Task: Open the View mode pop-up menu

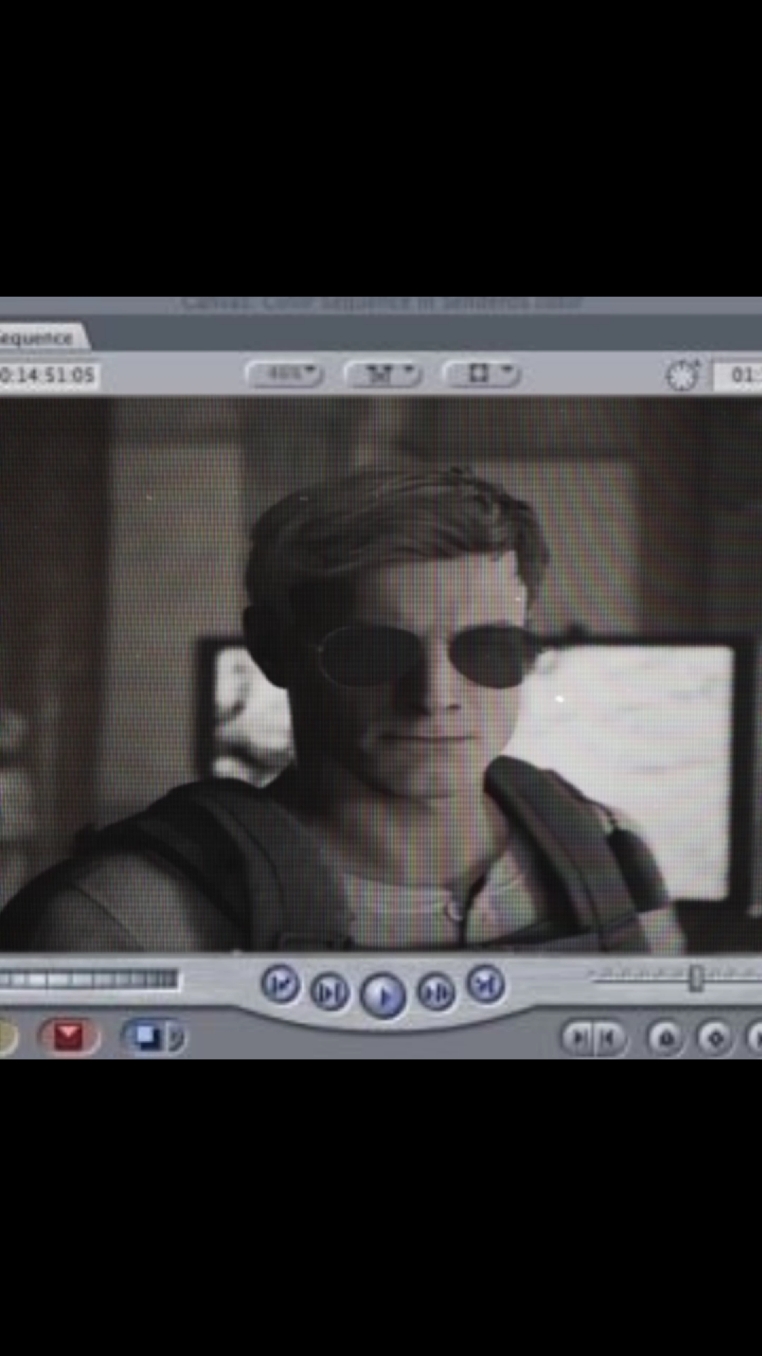Action: coord(481,375)
